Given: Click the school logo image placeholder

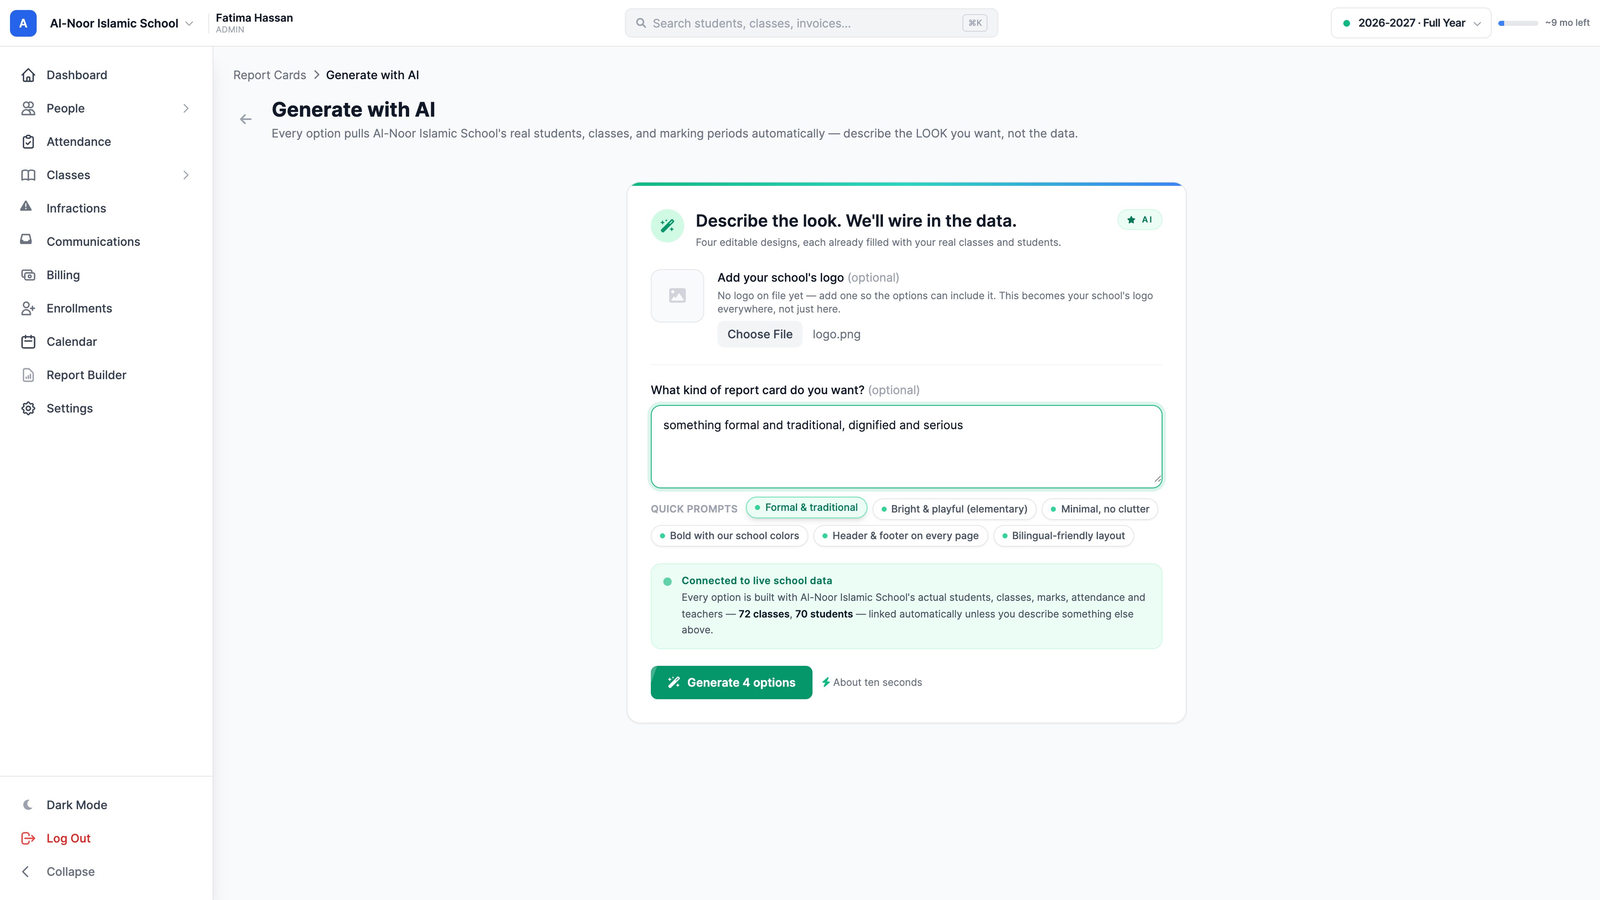Looking at the screenshot, I should pos(677,296).
